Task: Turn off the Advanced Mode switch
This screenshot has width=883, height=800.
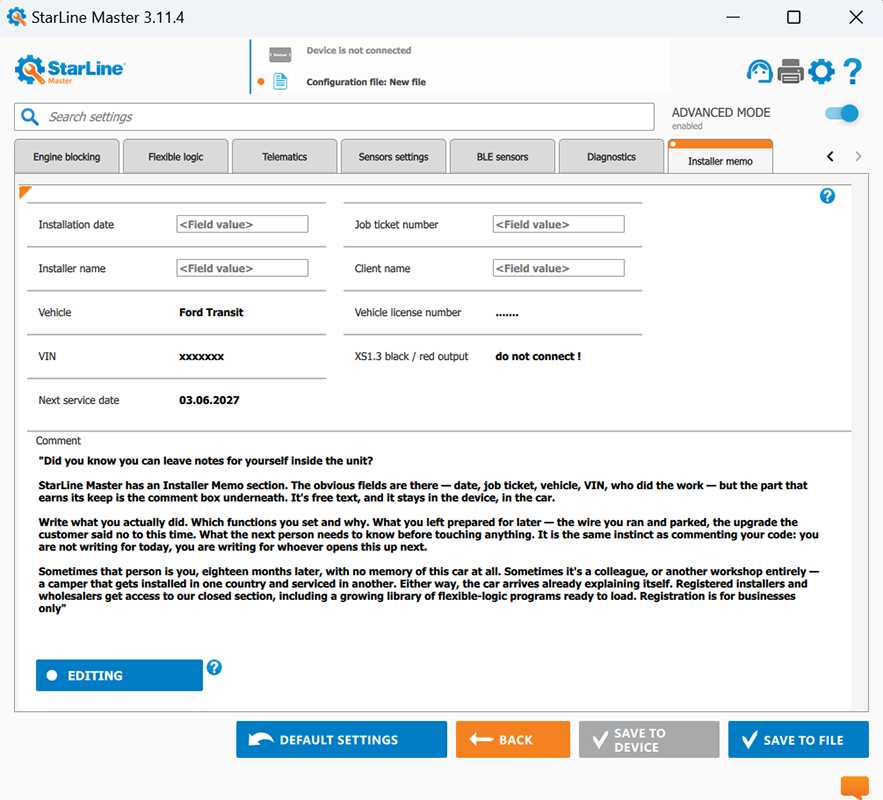Action: 842,114
